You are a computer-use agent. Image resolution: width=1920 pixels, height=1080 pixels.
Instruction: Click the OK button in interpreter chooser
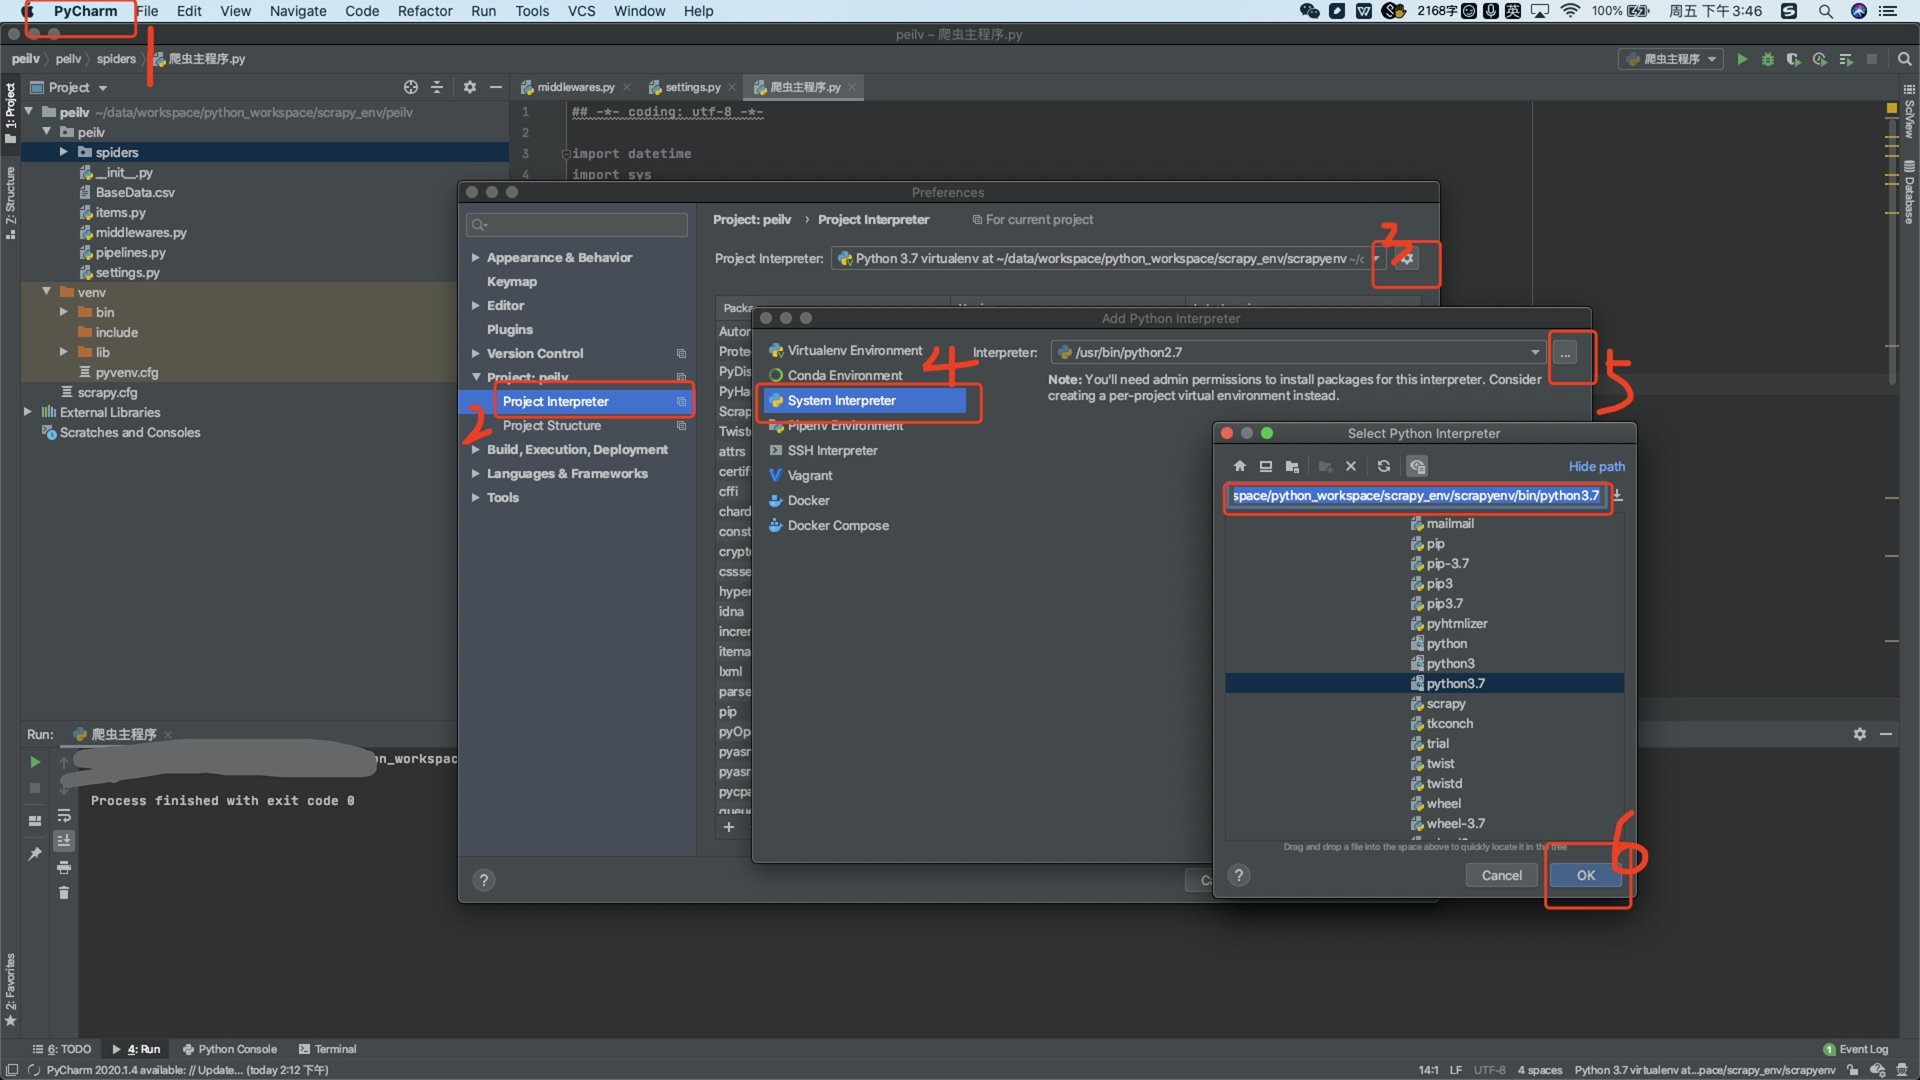pyautogui.click(x=1585, y=876)
